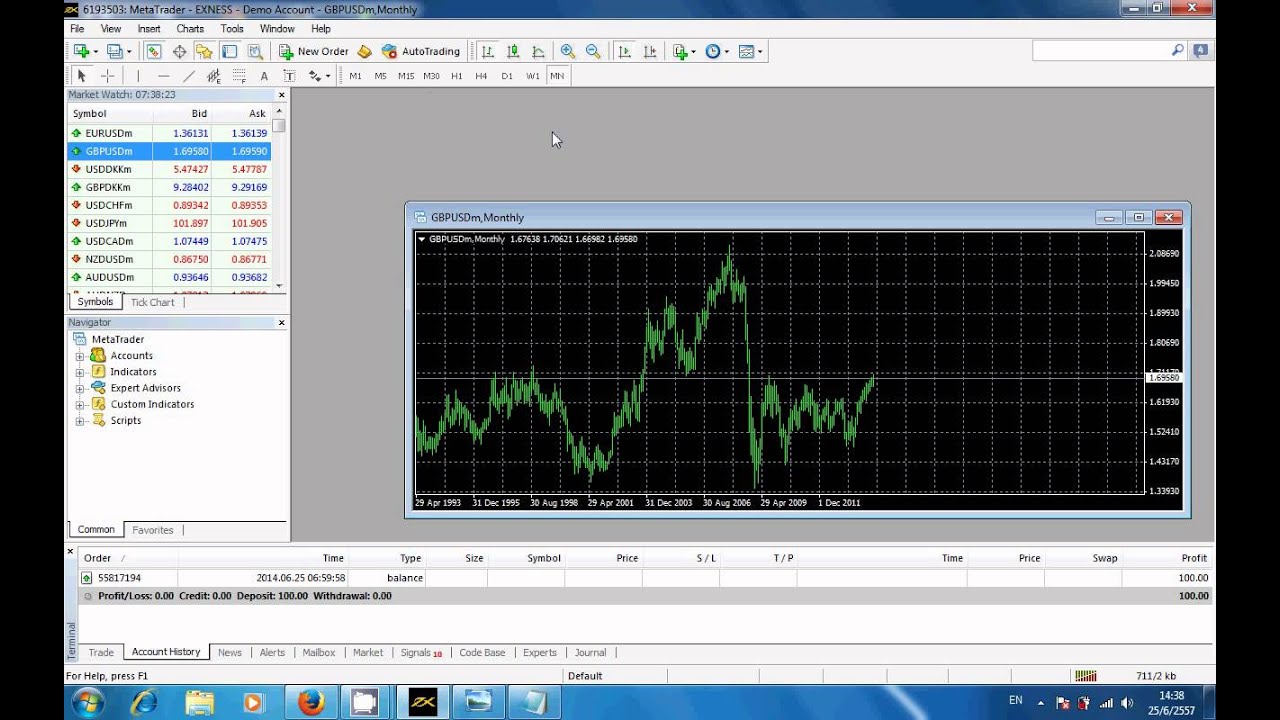
Task: Close the Navigator panel
Action: (281, 323)
